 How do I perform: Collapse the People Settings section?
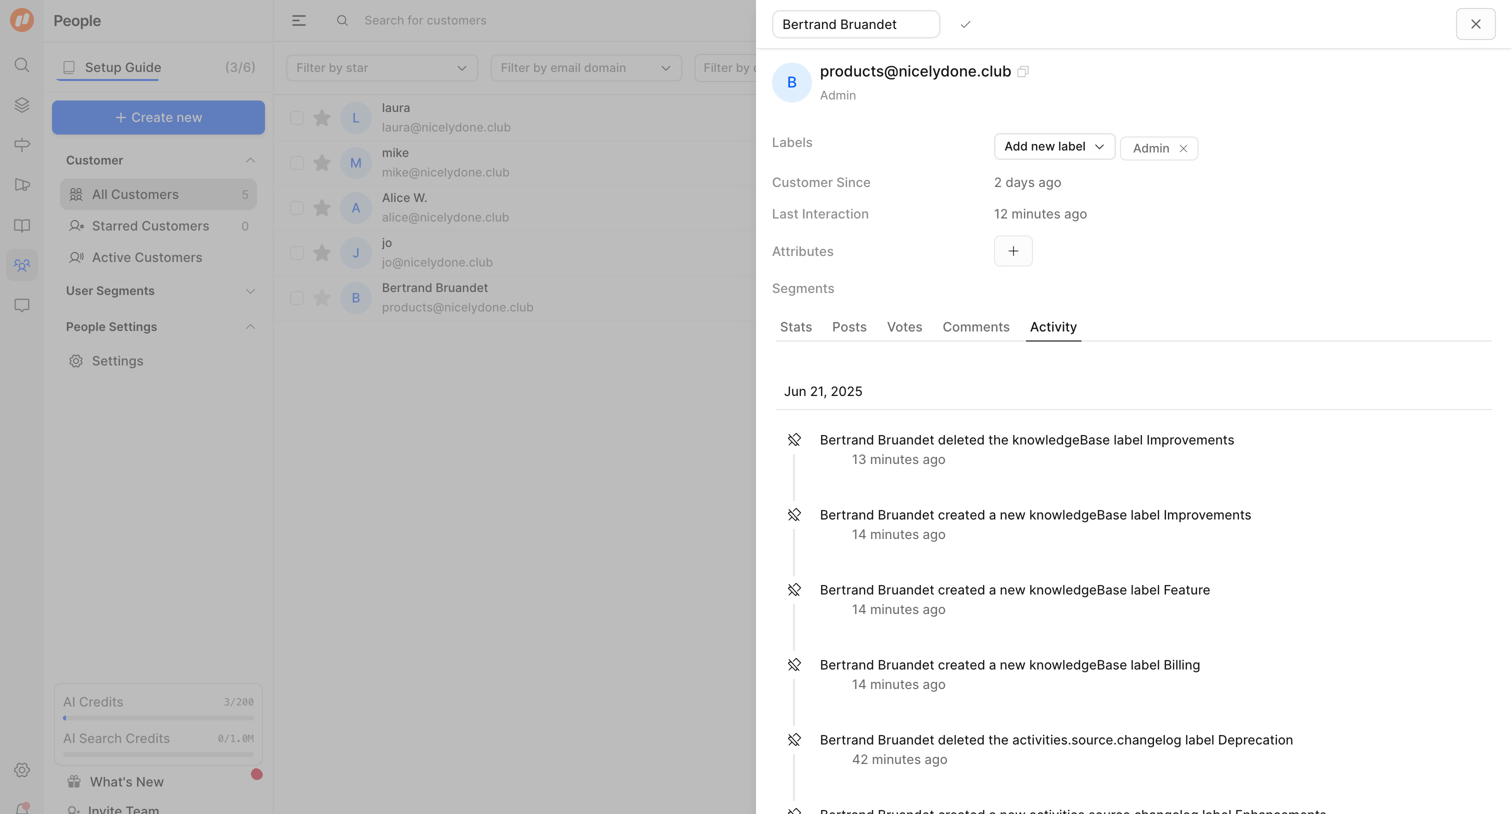point(250,327)
